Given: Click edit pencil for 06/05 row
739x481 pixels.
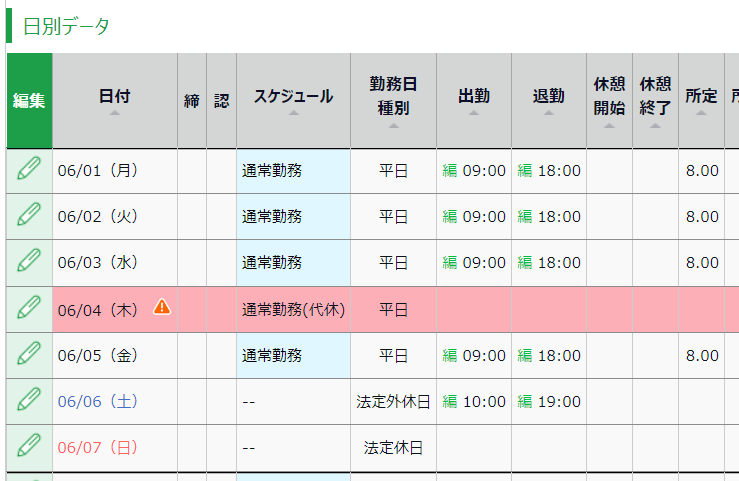Looking at the screenshot, I should (x=29, y=355).
